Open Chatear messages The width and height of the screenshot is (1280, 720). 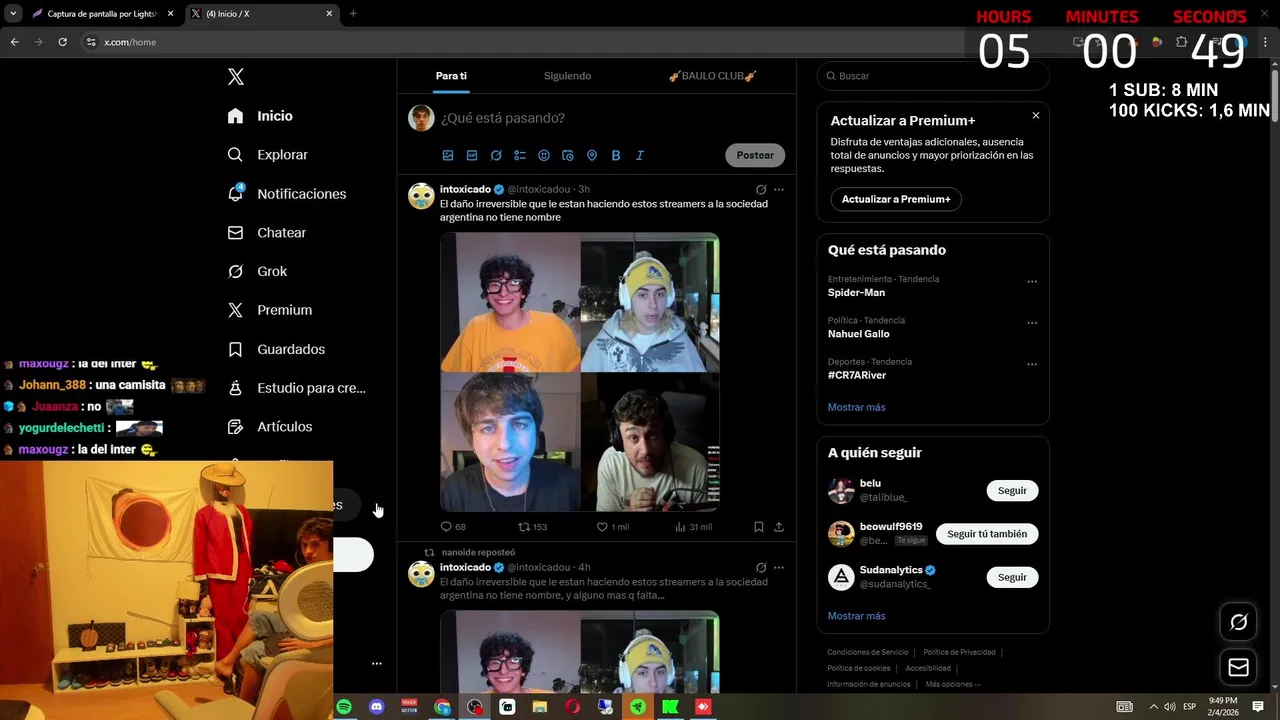[266, 232]
